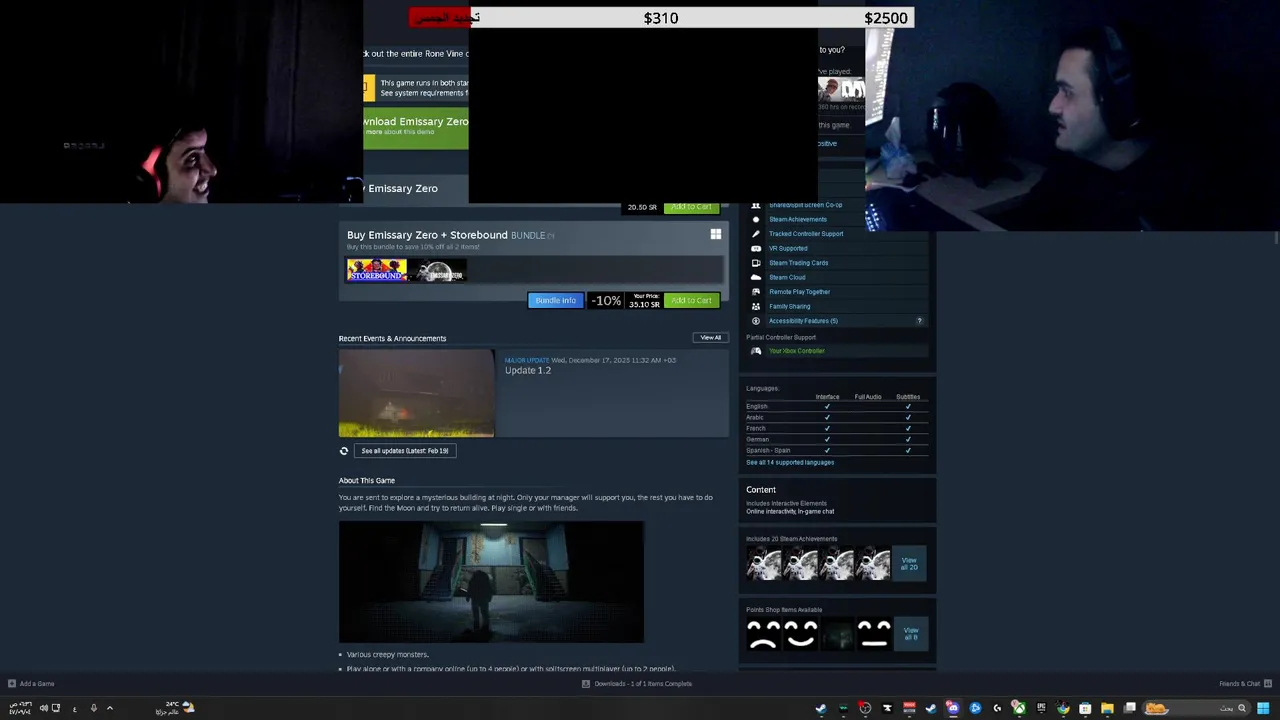The image size is (1280, 720).
Task: Open the Xbox app from taskbar
Action: tap(1019, 708)
